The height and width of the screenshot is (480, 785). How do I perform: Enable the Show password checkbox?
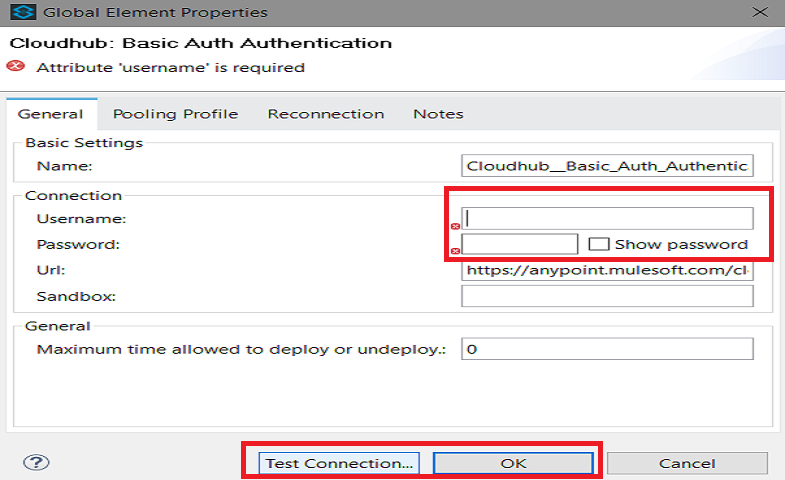pyautogui.click(x=599, y=244)
